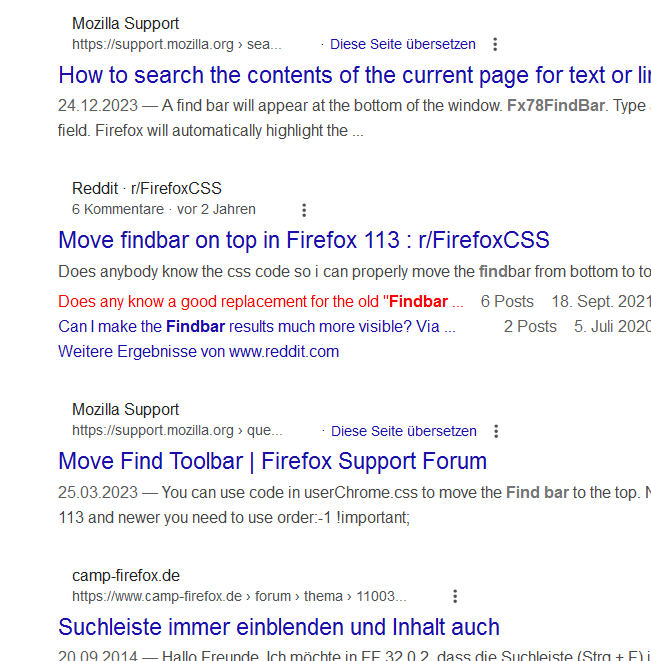The image size is (651, 661).
Task: Click the "Reddit · r/FirefoxCSS" source label
Action: (147, 188)
